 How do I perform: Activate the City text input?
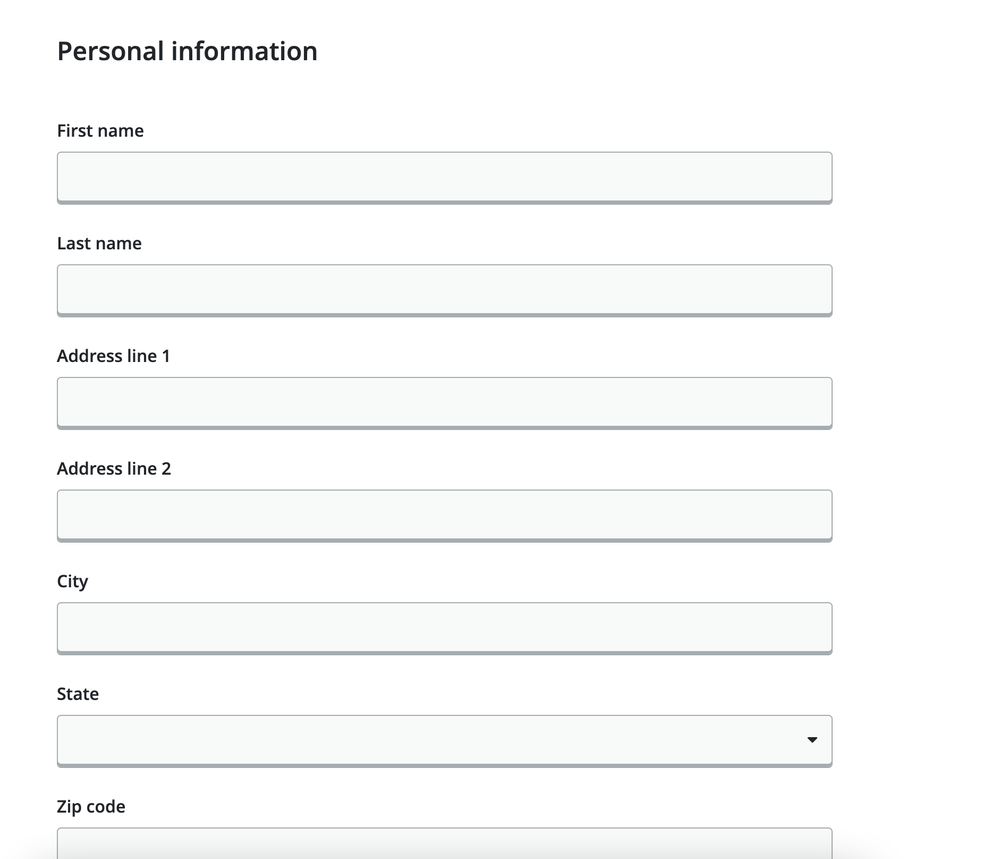444,628
